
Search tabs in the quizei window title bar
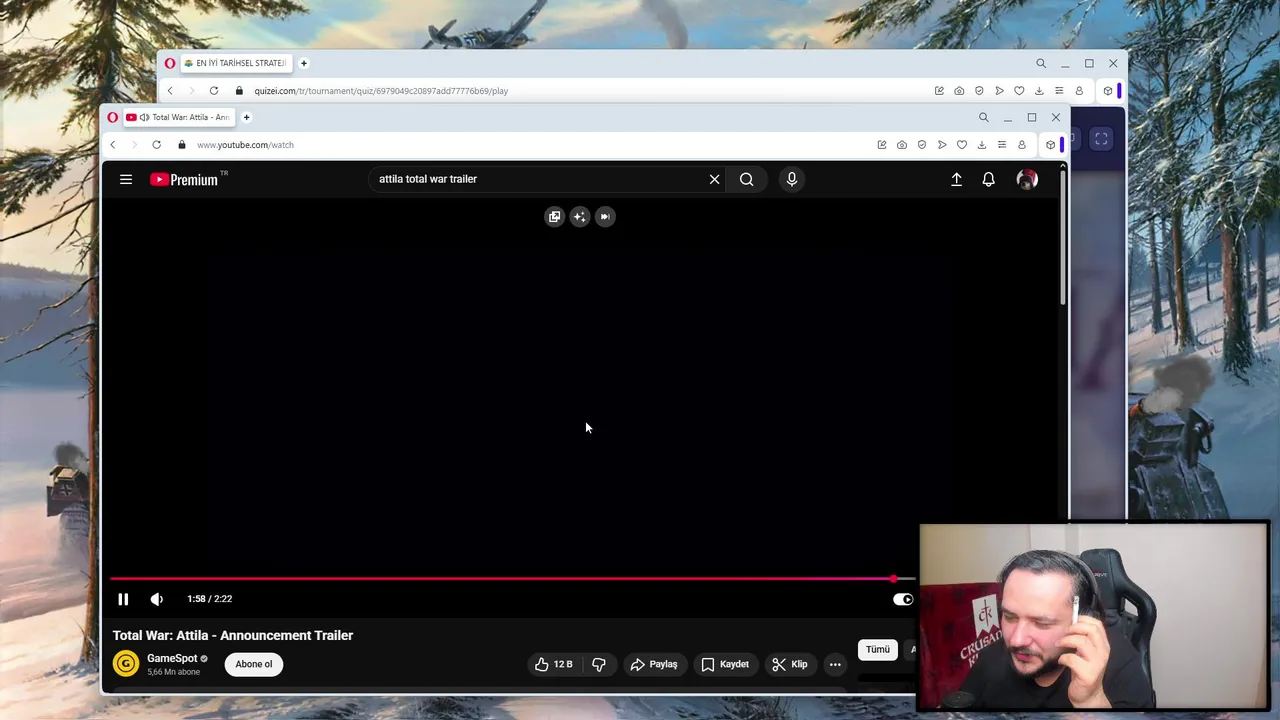[x=1041, y=63]
